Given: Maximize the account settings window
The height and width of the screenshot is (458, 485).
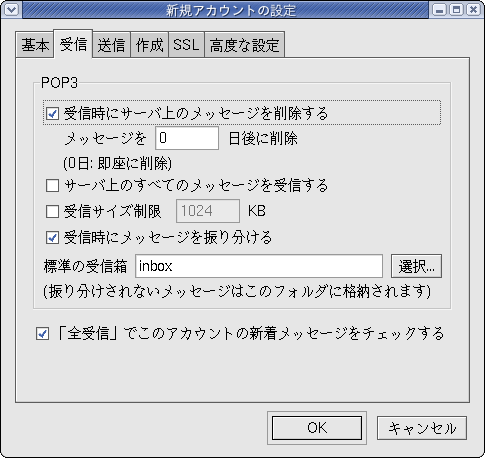Looking at the screenshot, I should (x=456, y=10).
